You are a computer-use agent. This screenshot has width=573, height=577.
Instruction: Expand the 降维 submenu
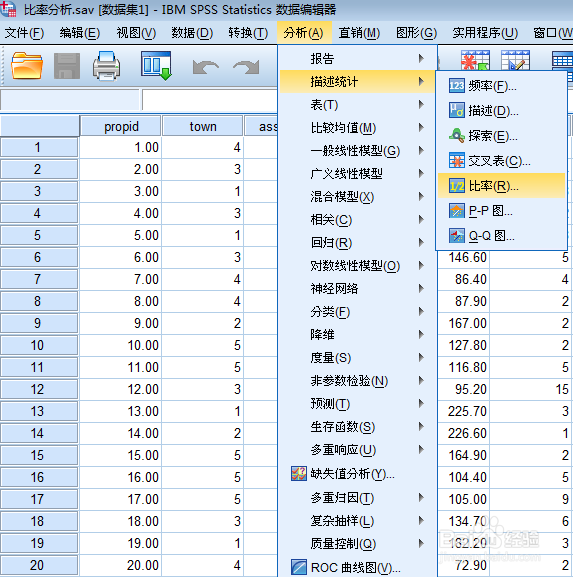(x=358, y=334)
